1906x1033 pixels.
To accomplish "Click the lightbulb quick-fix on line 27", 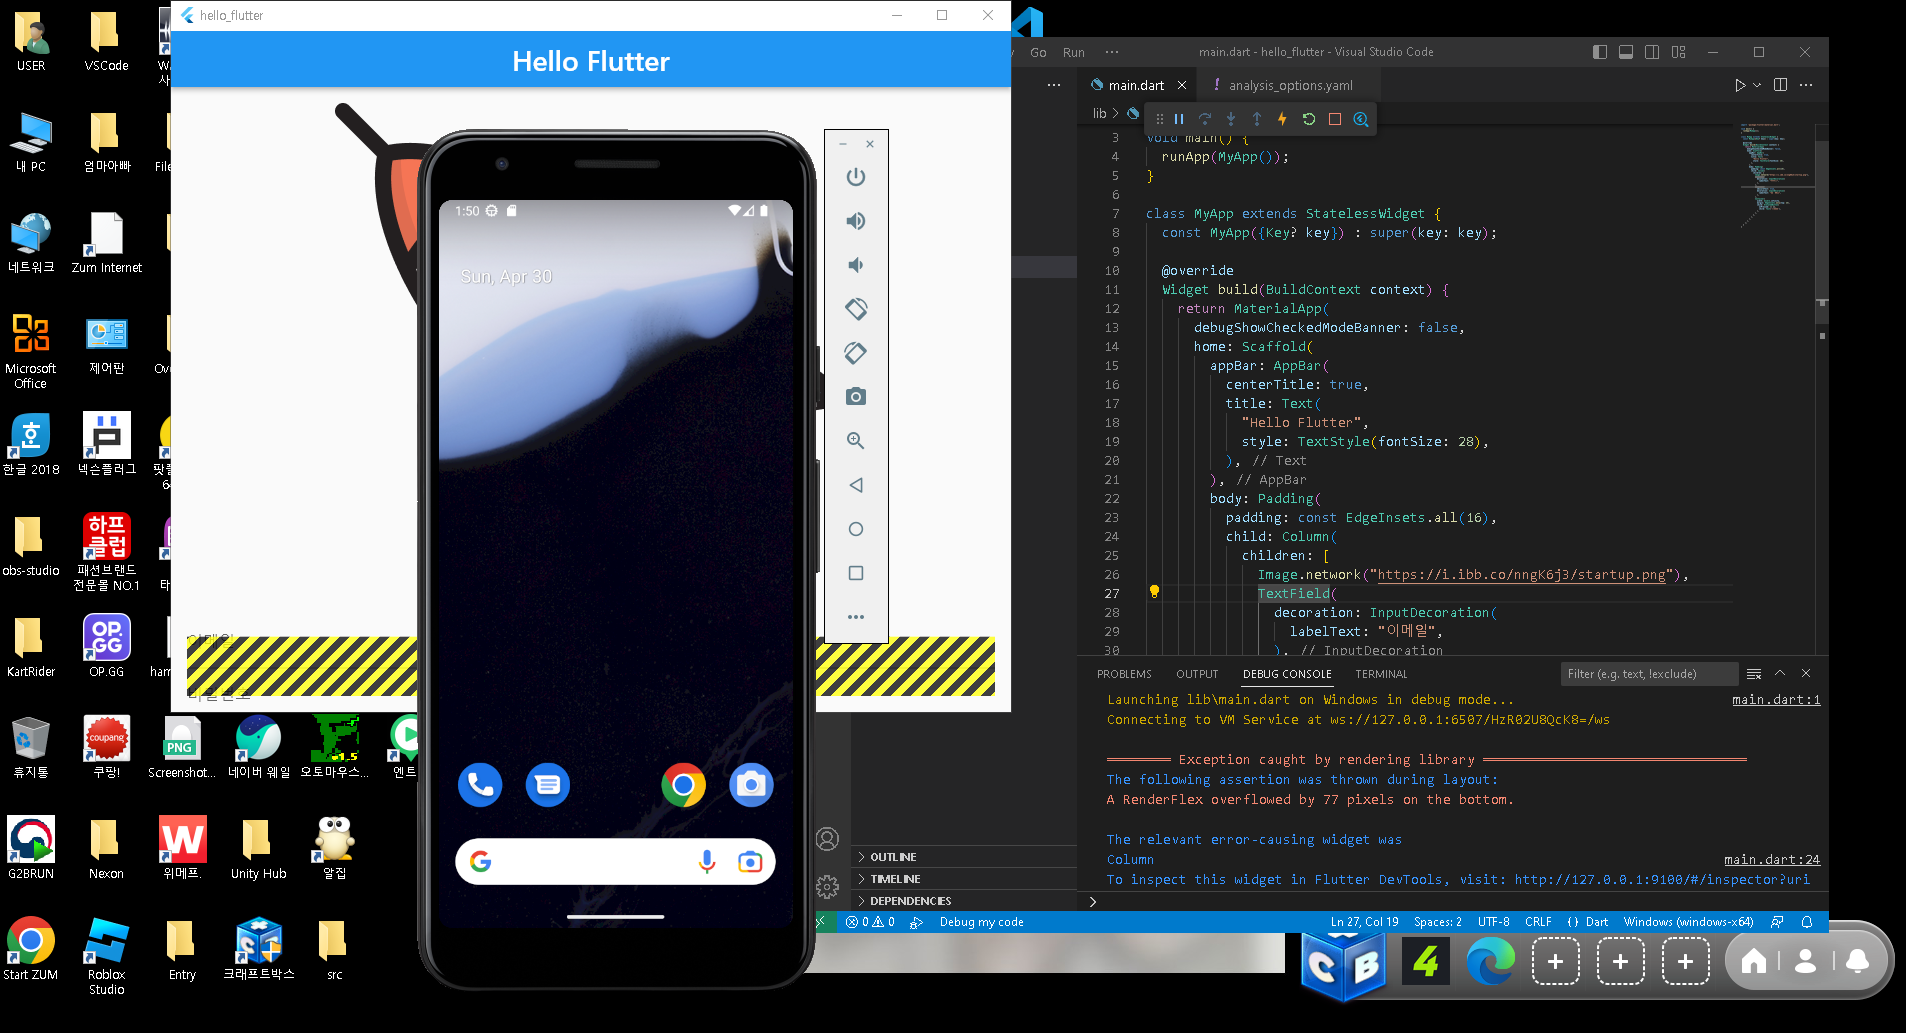I will point(1154,592).
